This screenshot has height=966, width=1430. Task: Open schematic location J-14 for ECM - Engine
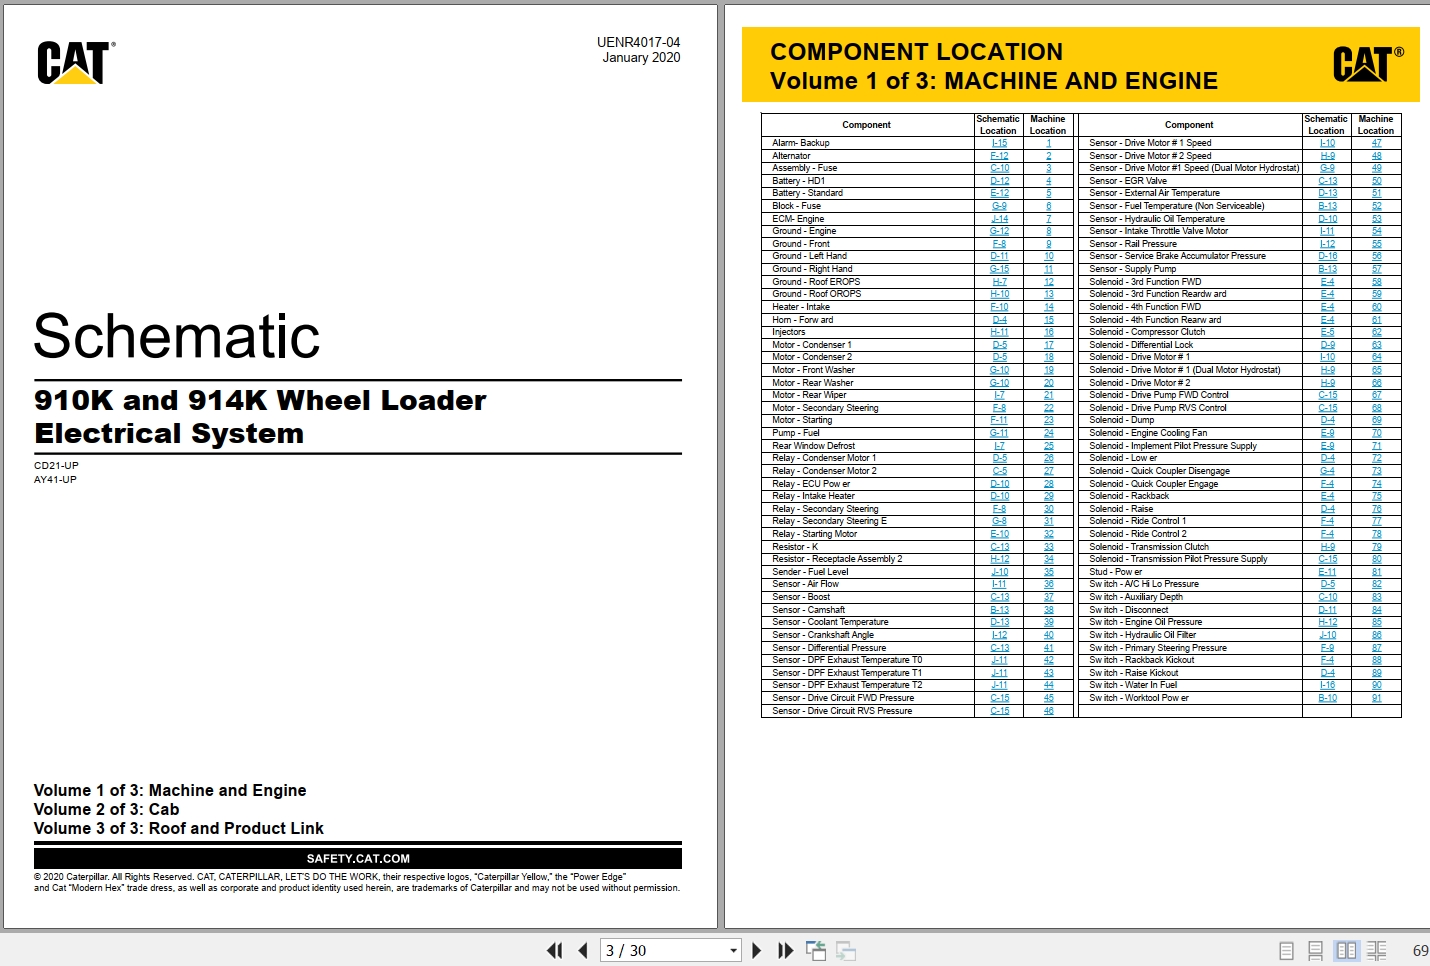click(999, 219)
